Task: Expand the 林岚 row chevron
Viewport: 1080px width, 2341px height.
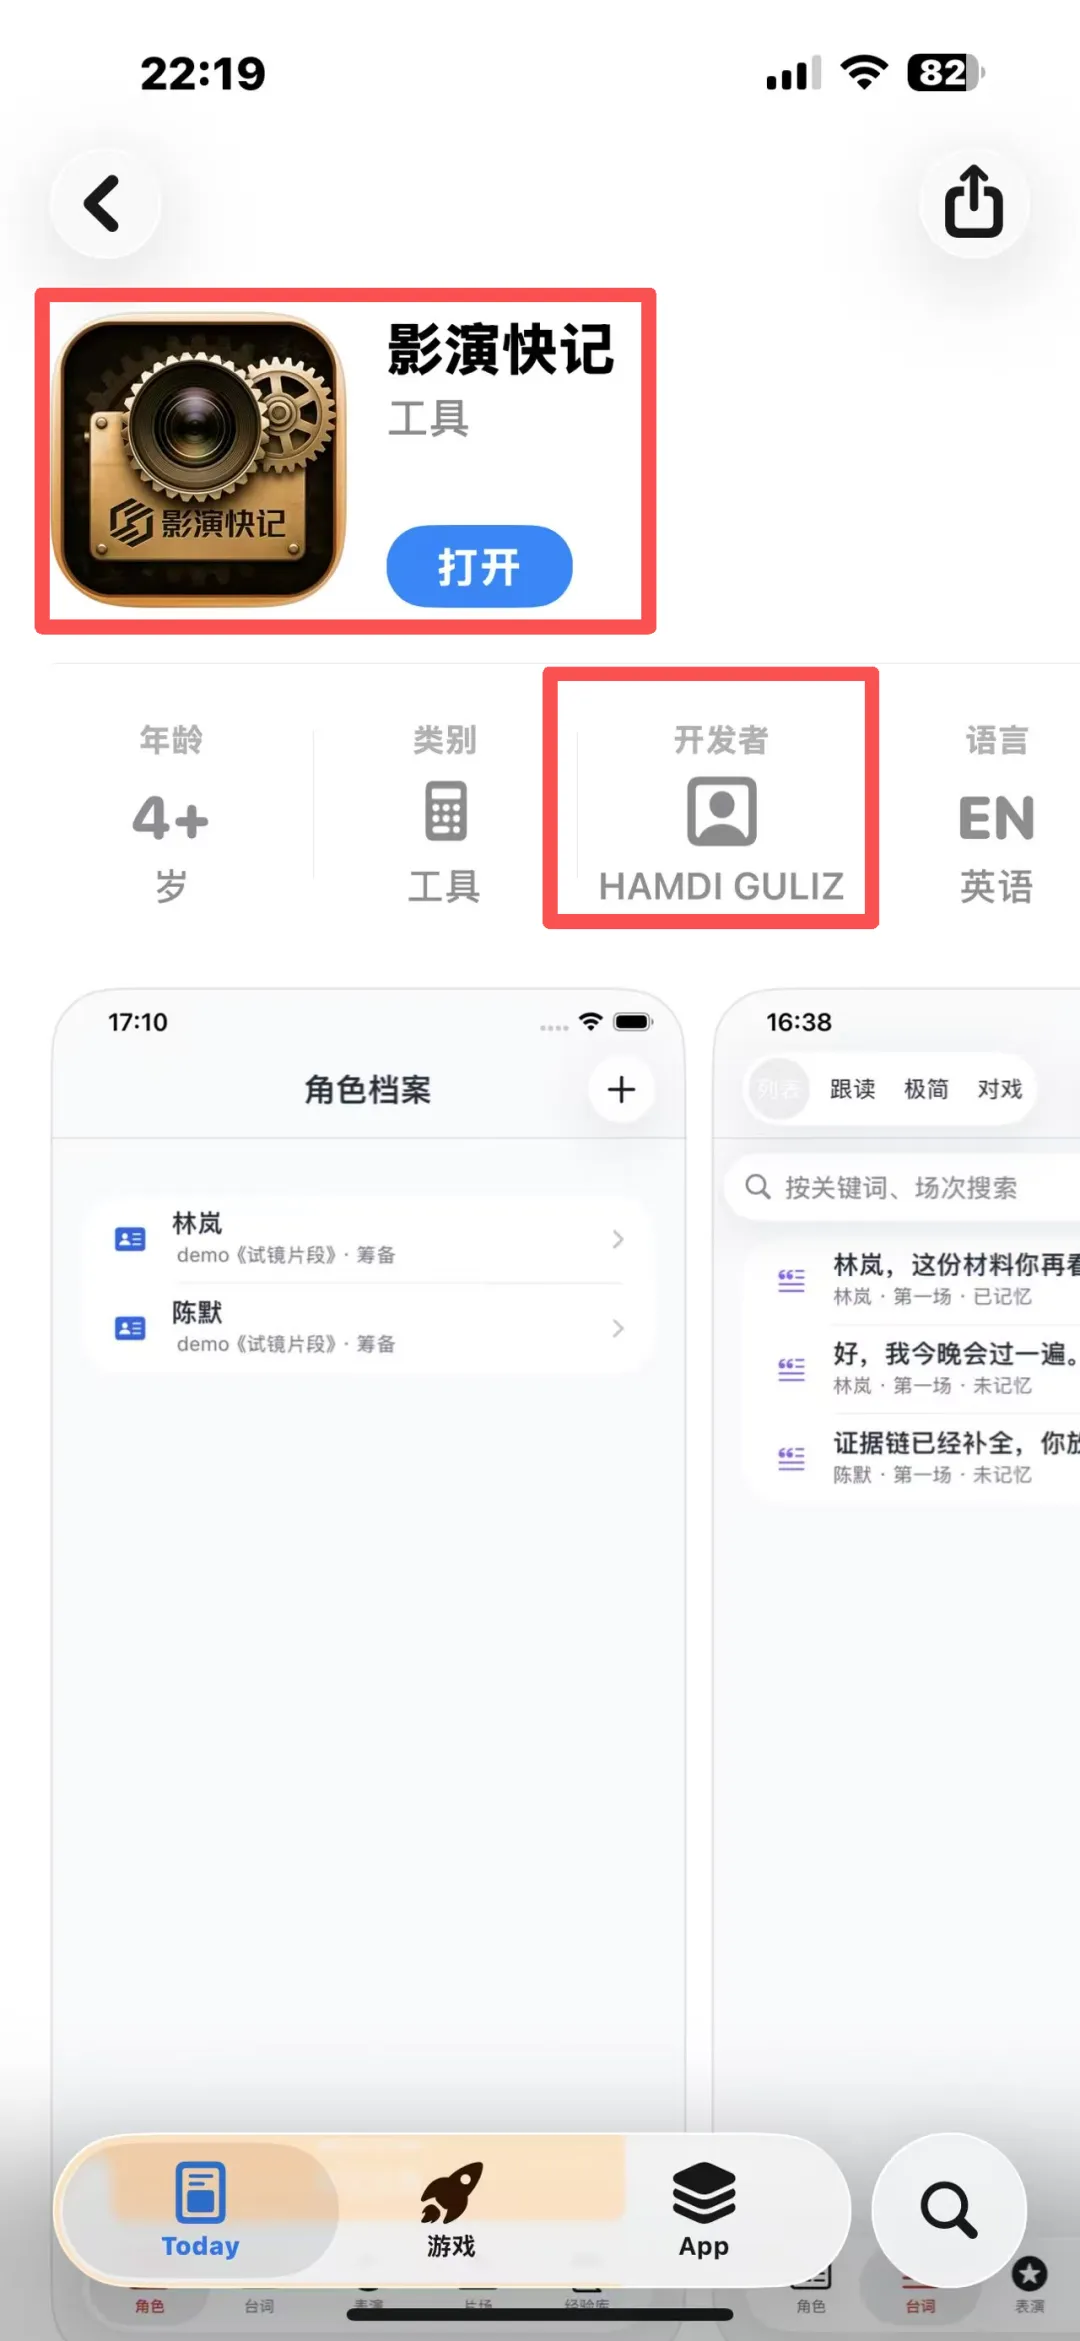Action: [618, 1239]
